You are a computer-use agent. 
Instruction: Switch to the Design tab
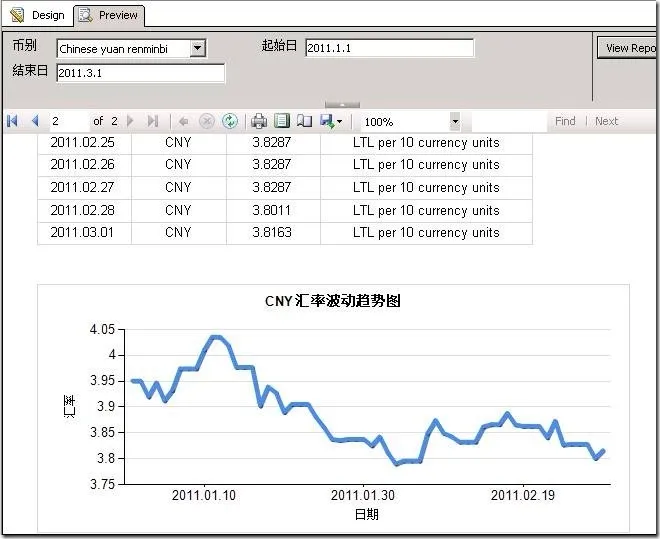tap(38, 15)
